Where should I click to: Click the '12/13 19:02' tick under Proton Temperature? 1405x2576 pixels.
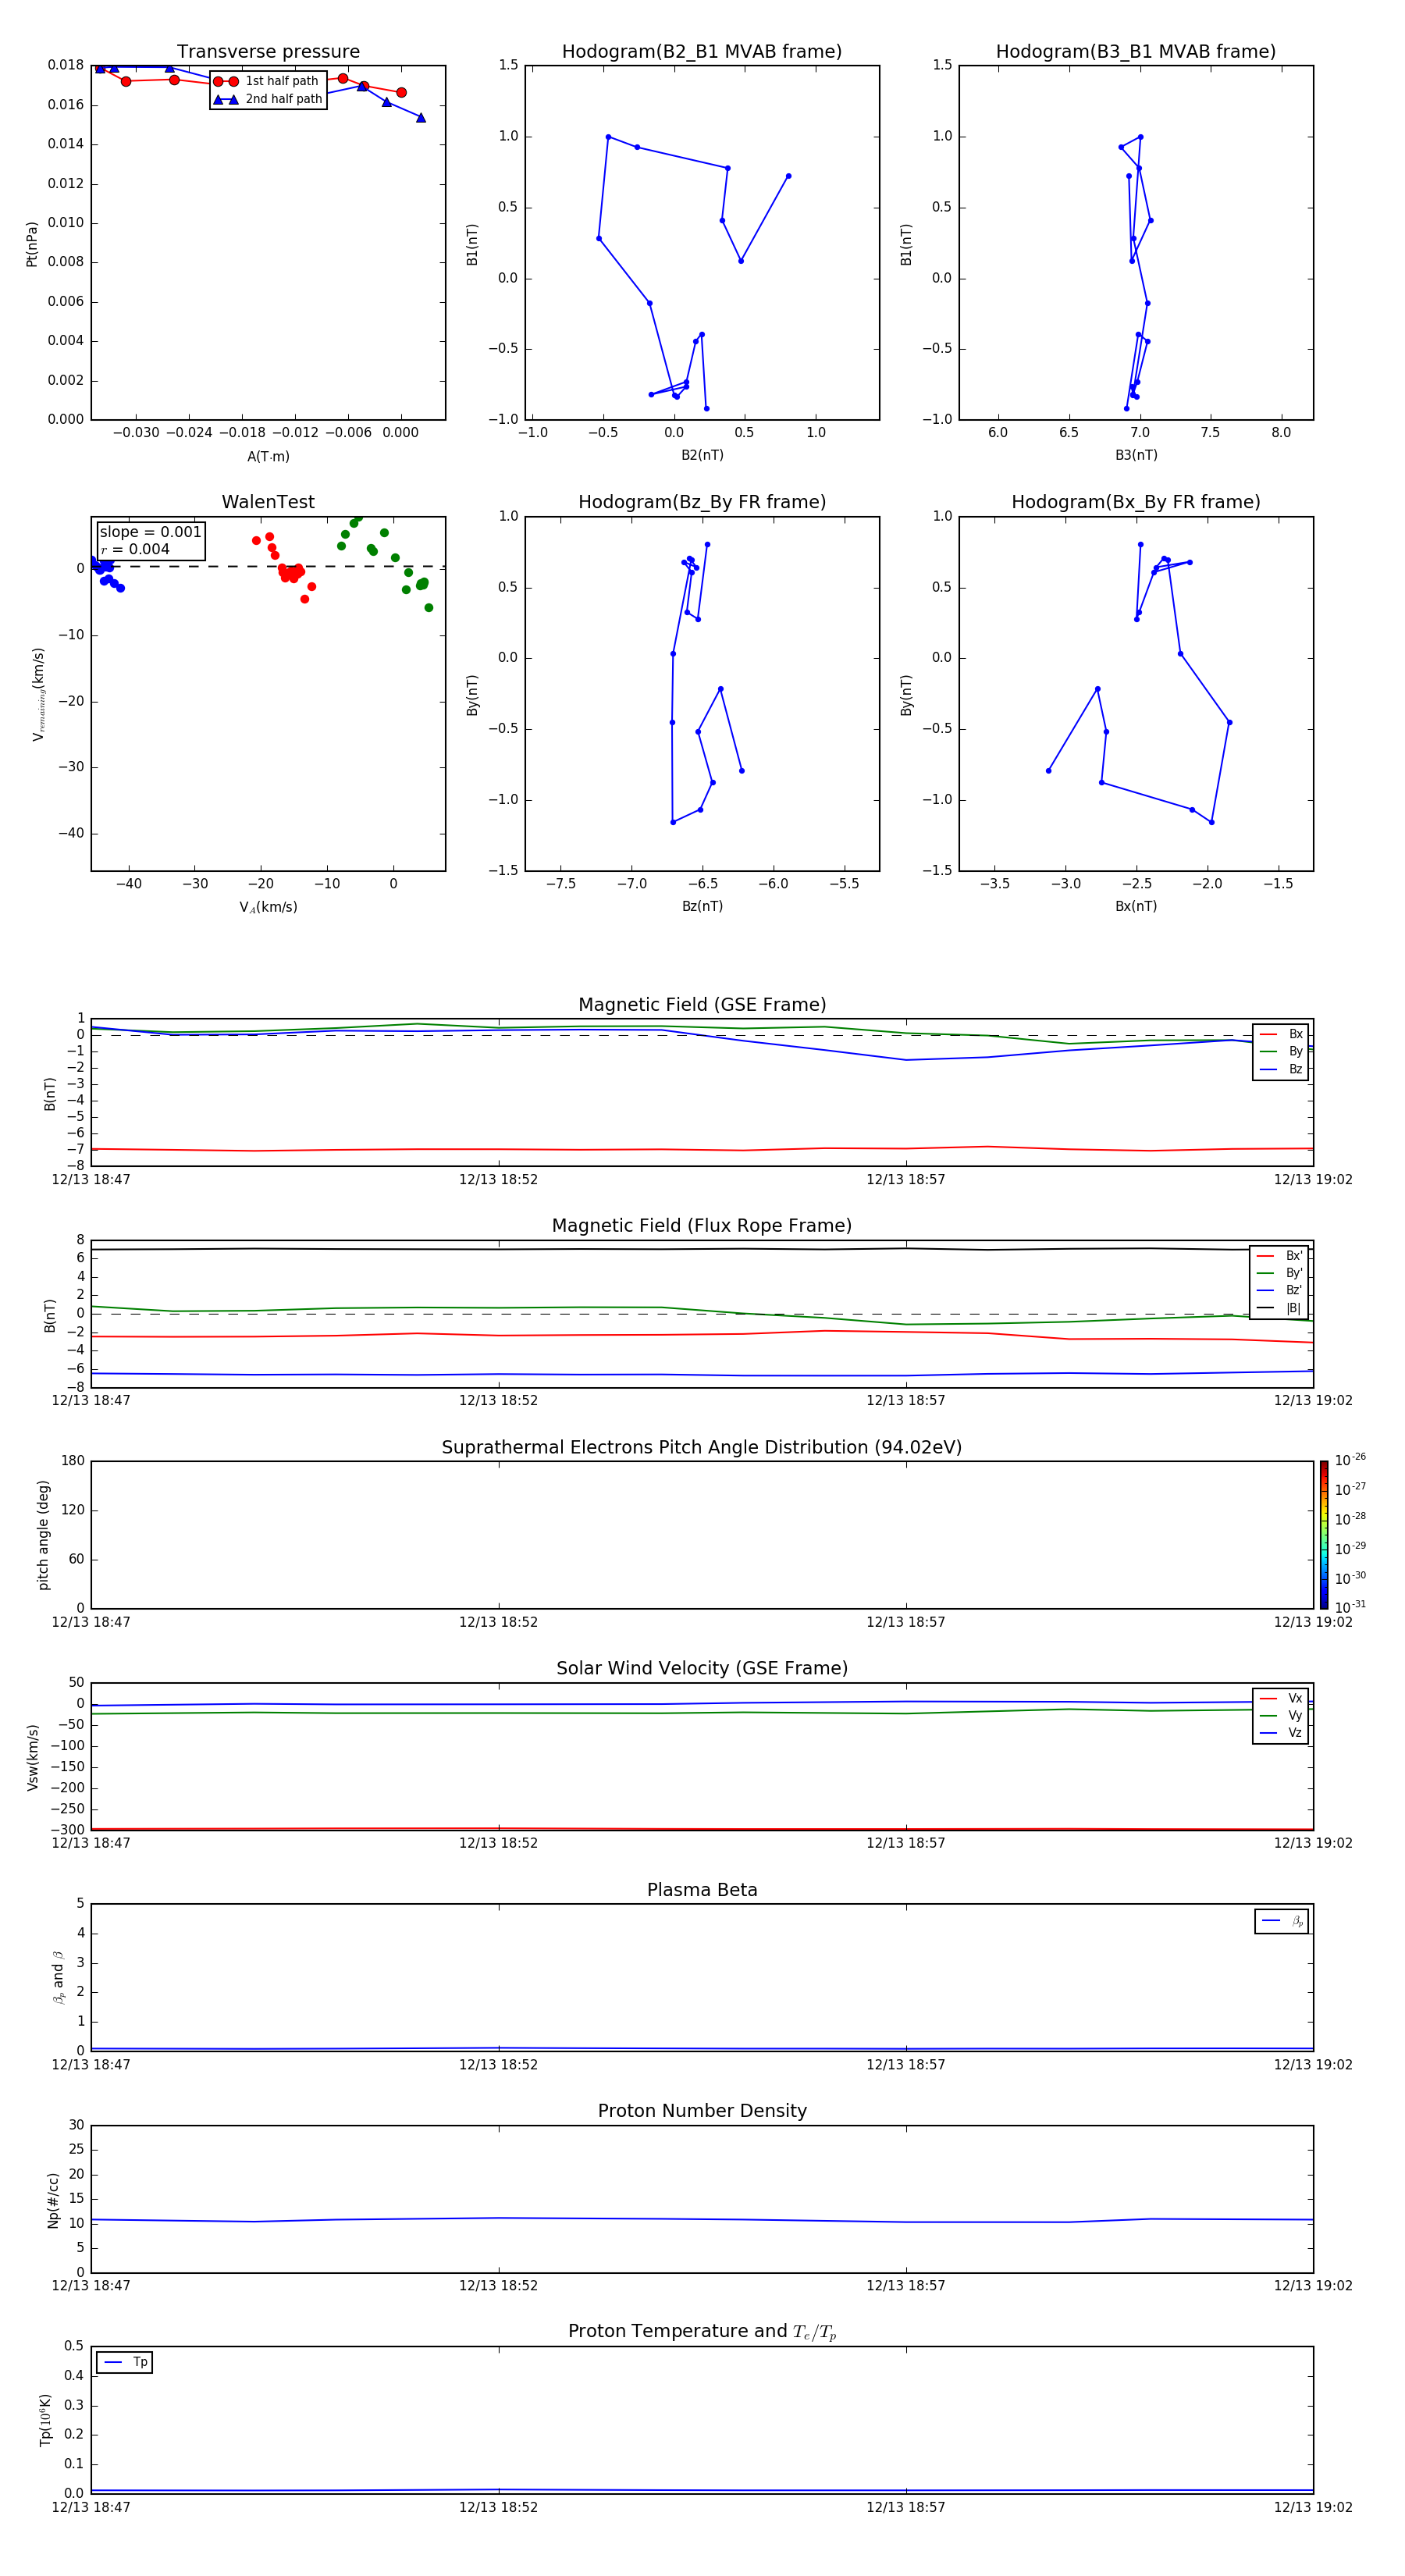pos(1312,2507)
